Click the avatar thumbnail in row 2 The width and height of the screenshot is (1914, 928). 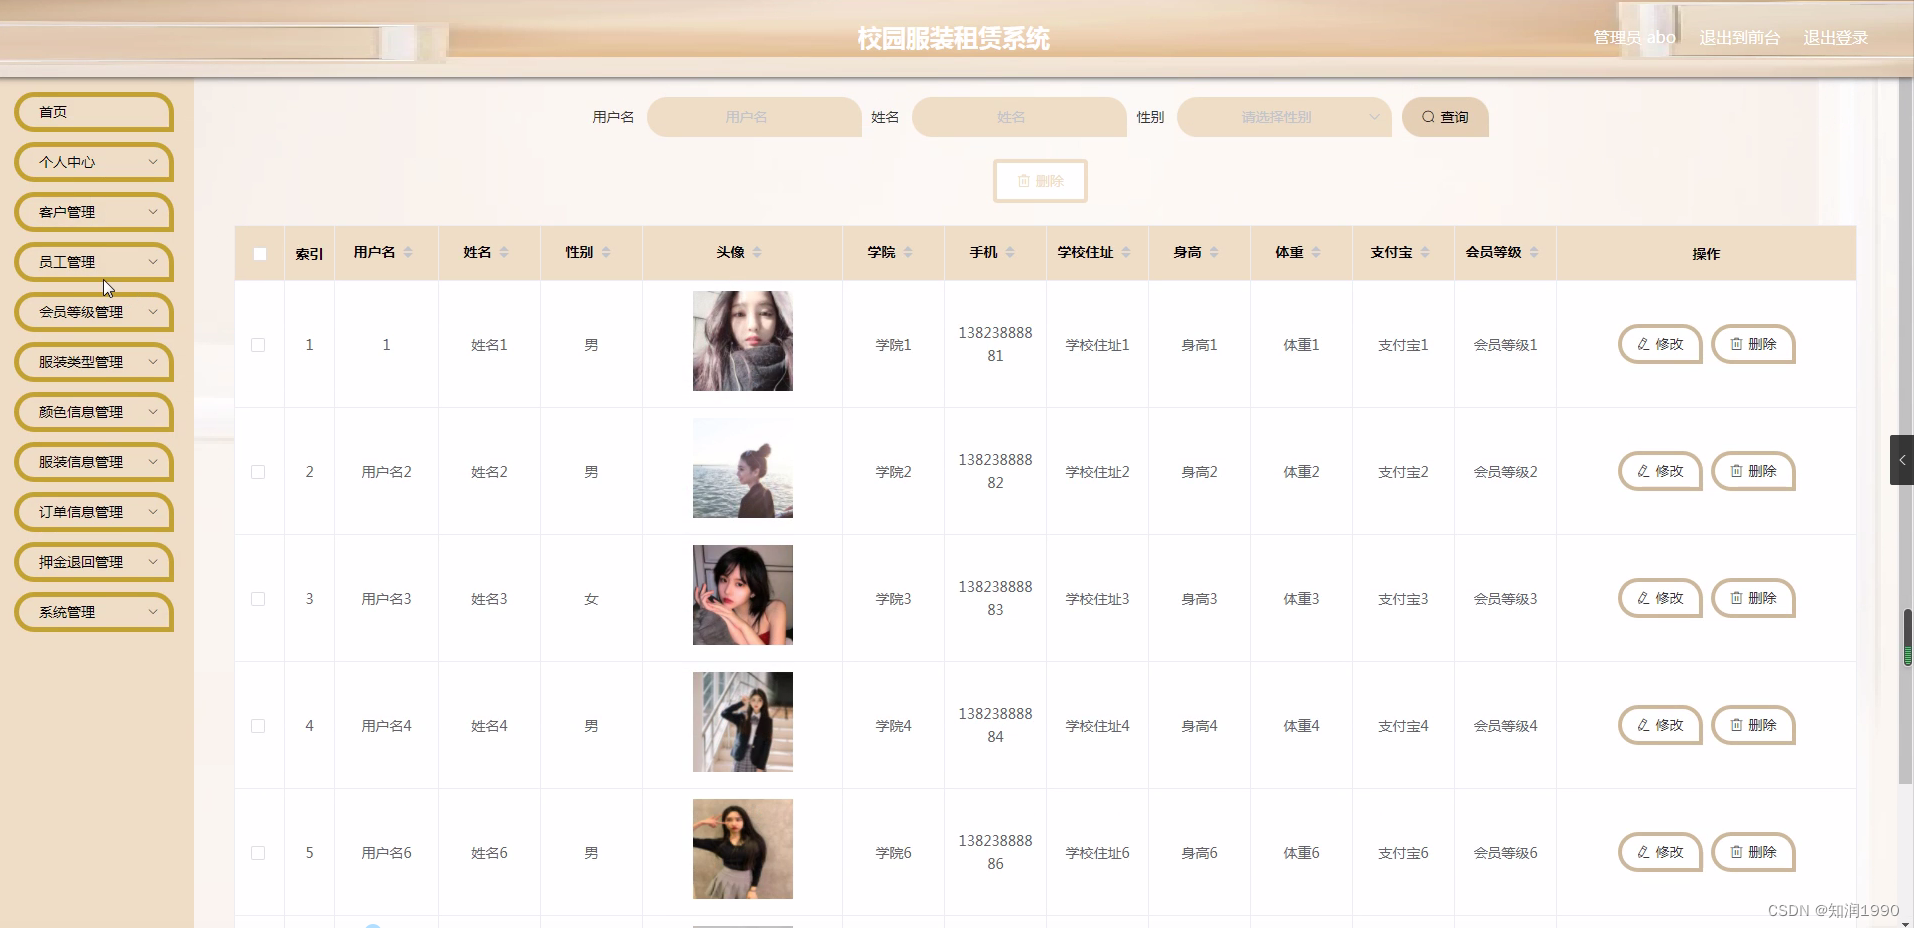point(741,468)
